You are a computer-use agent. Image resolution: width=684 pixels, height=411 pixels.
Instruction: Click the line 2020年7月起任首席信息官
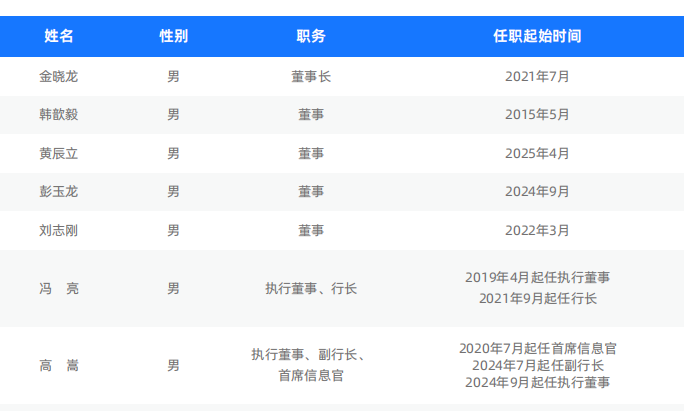click(x=537, y=348)
